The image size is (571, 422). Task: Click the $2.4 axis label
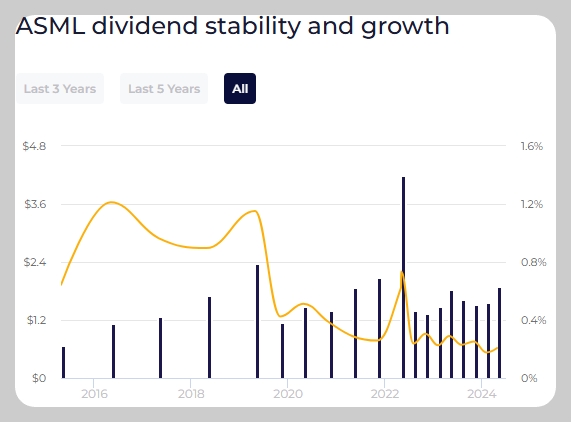click(x=35, y=262)
